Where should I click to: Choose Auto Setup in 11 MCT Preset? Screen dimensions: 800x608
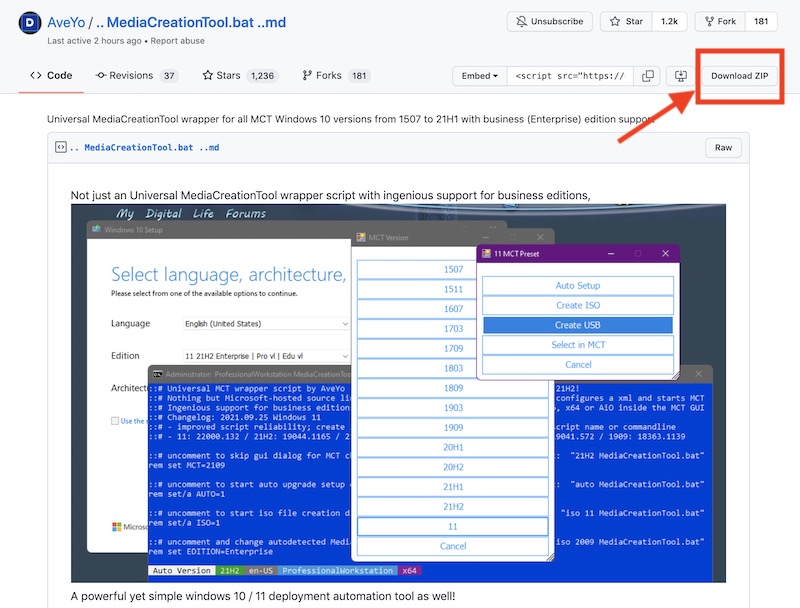(x=578, y=286)
